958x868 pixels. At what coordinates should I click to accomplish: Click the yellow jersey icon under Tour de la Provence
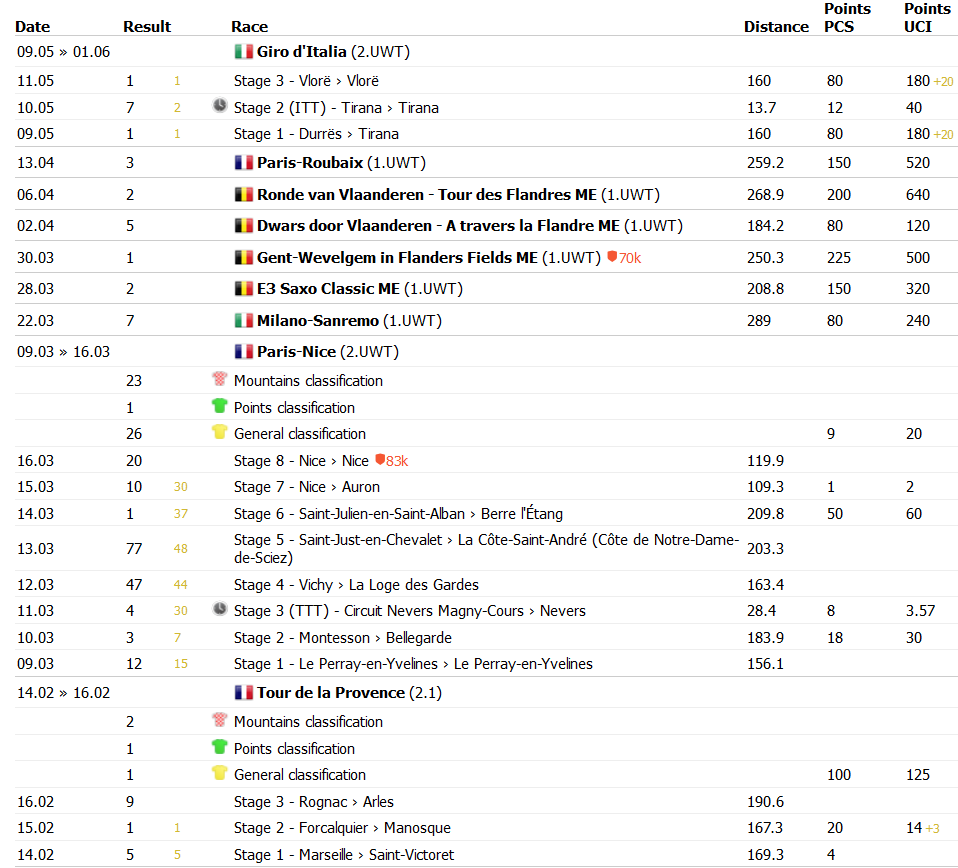219,773
